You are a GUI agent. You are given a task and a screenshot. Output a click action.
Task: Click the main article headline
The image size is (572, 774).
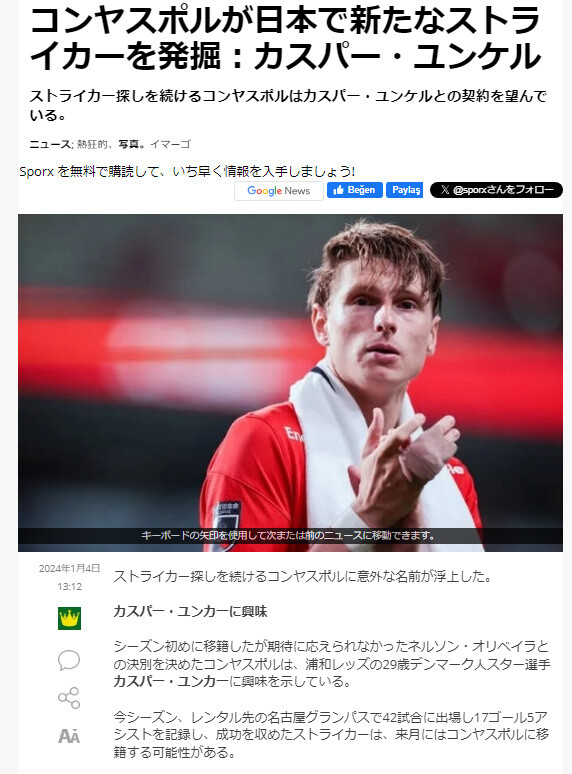pyautogui.click(x=285, y=39)
